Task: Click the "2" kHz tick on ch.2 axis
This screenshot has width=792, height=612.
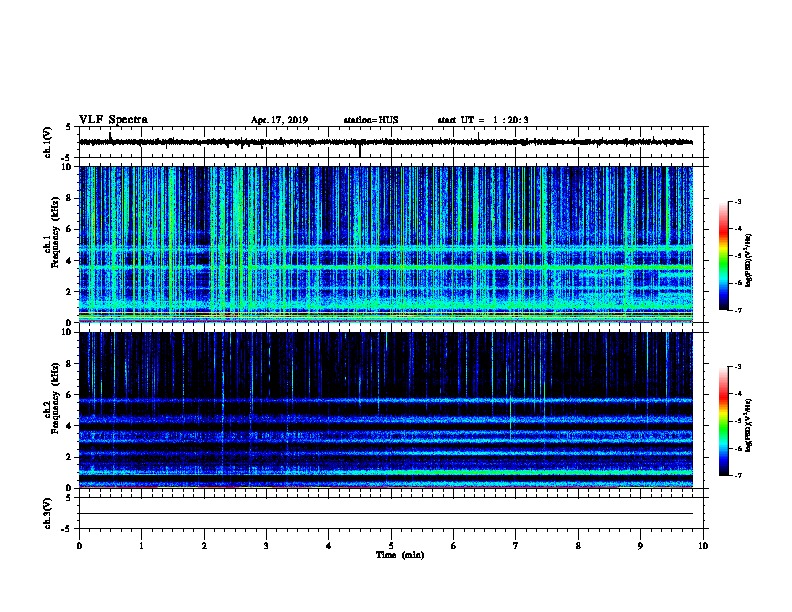Action: pos(71,457)
